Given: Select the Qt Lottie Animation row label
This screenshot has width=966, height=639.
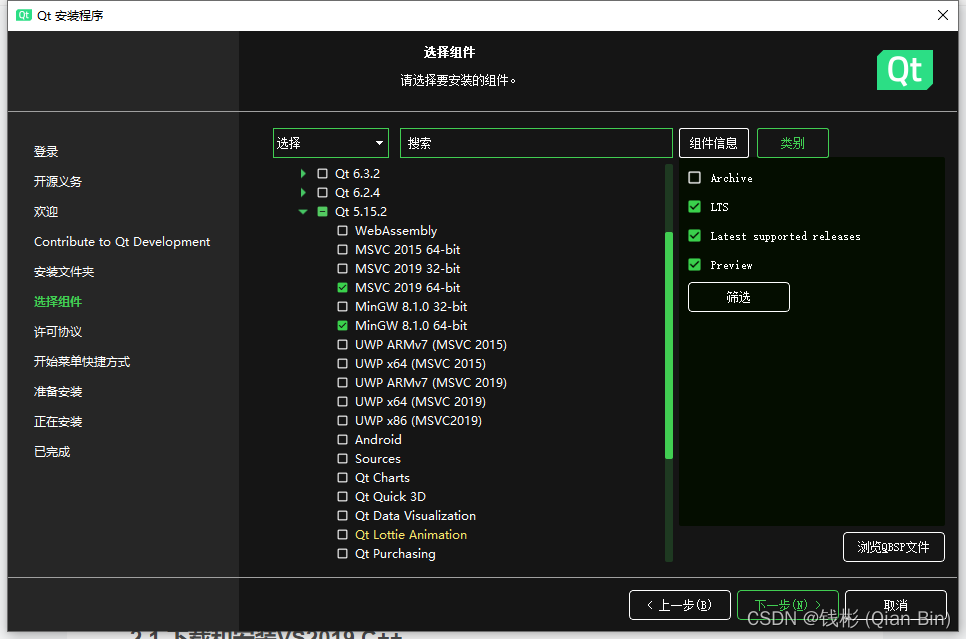Looking at the screenshot, I should (411, 535).
